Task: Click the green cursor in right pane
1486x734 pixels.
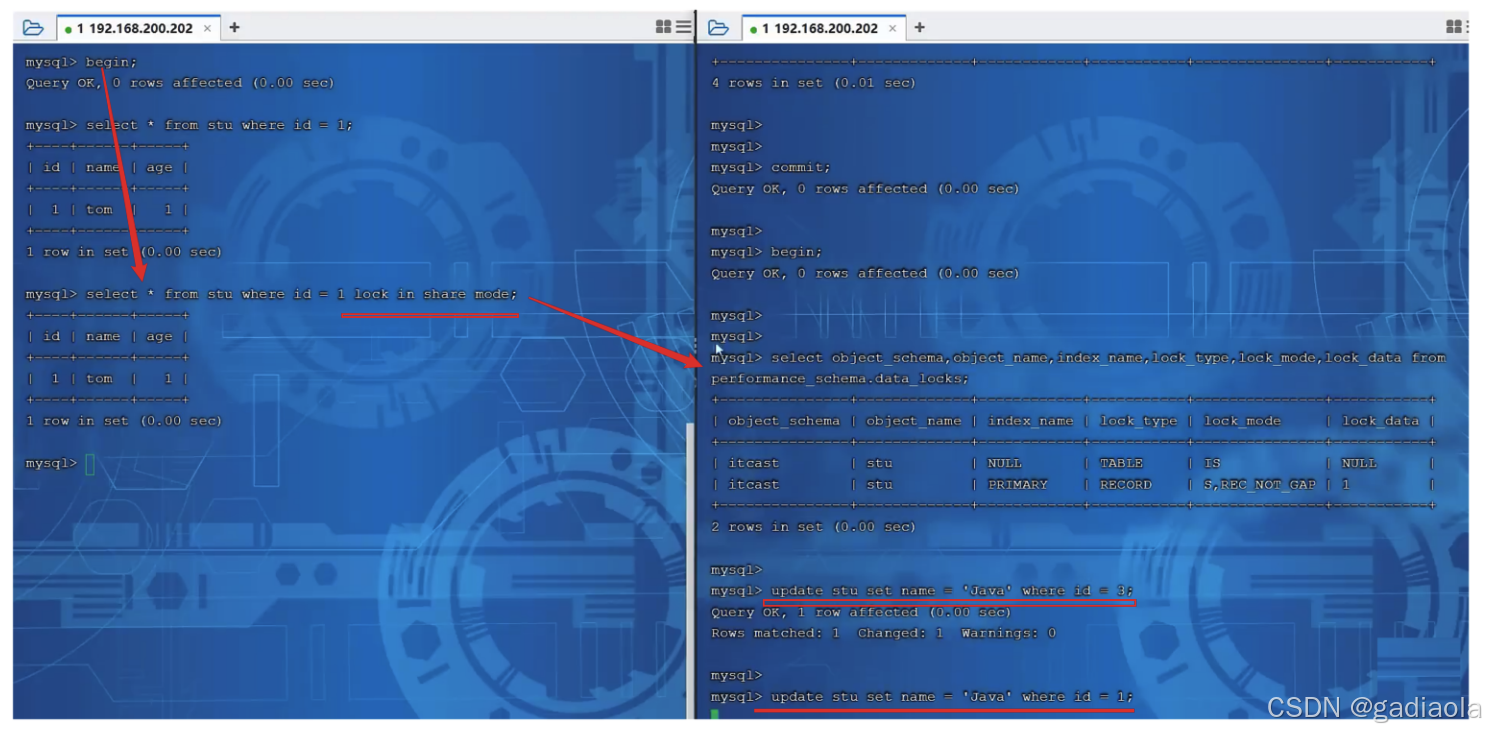Action: (715, 714)
